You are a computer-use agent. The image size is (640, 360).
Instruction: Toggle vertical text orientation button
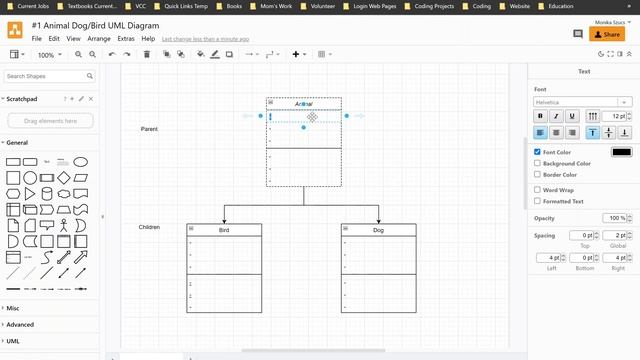(x=593, y=116)
